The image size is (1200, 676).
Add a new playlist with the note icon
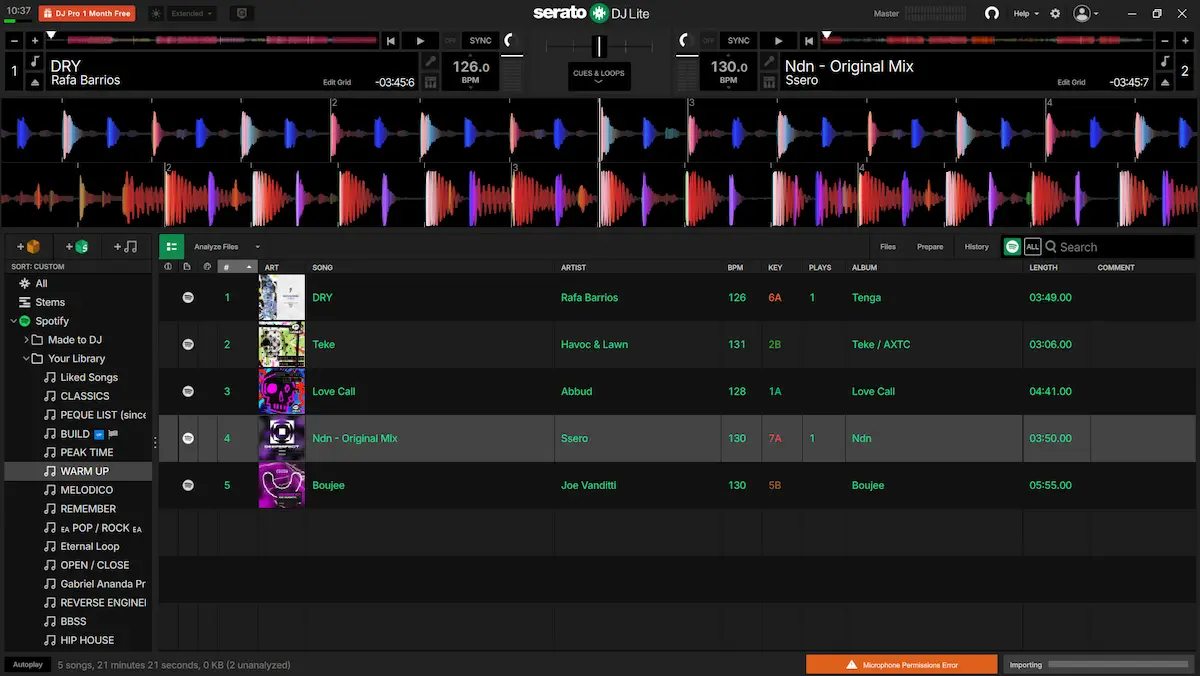coord(126,247)
